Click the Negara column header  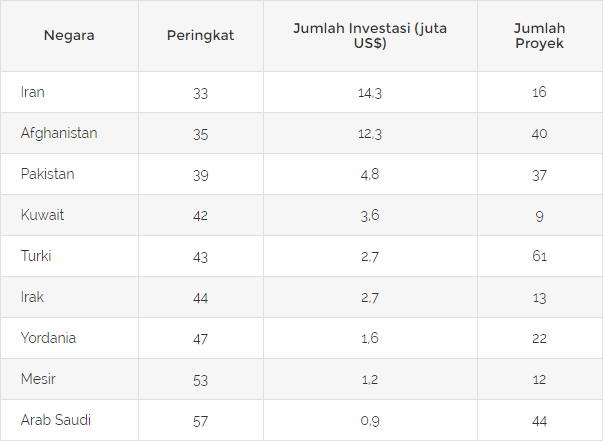tap(69, 36)
